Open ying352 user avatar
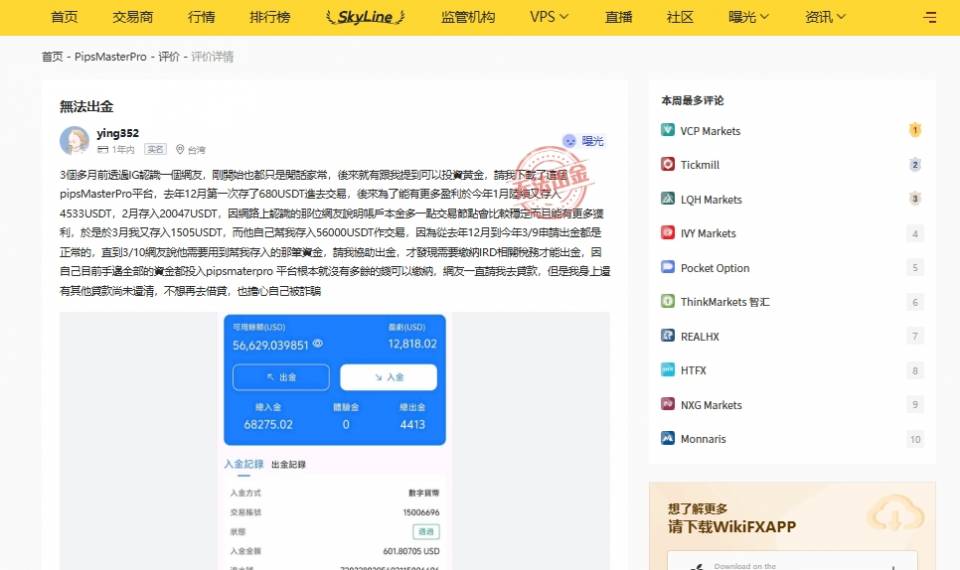This screenshot has width=960, height=570. point(75,141)
